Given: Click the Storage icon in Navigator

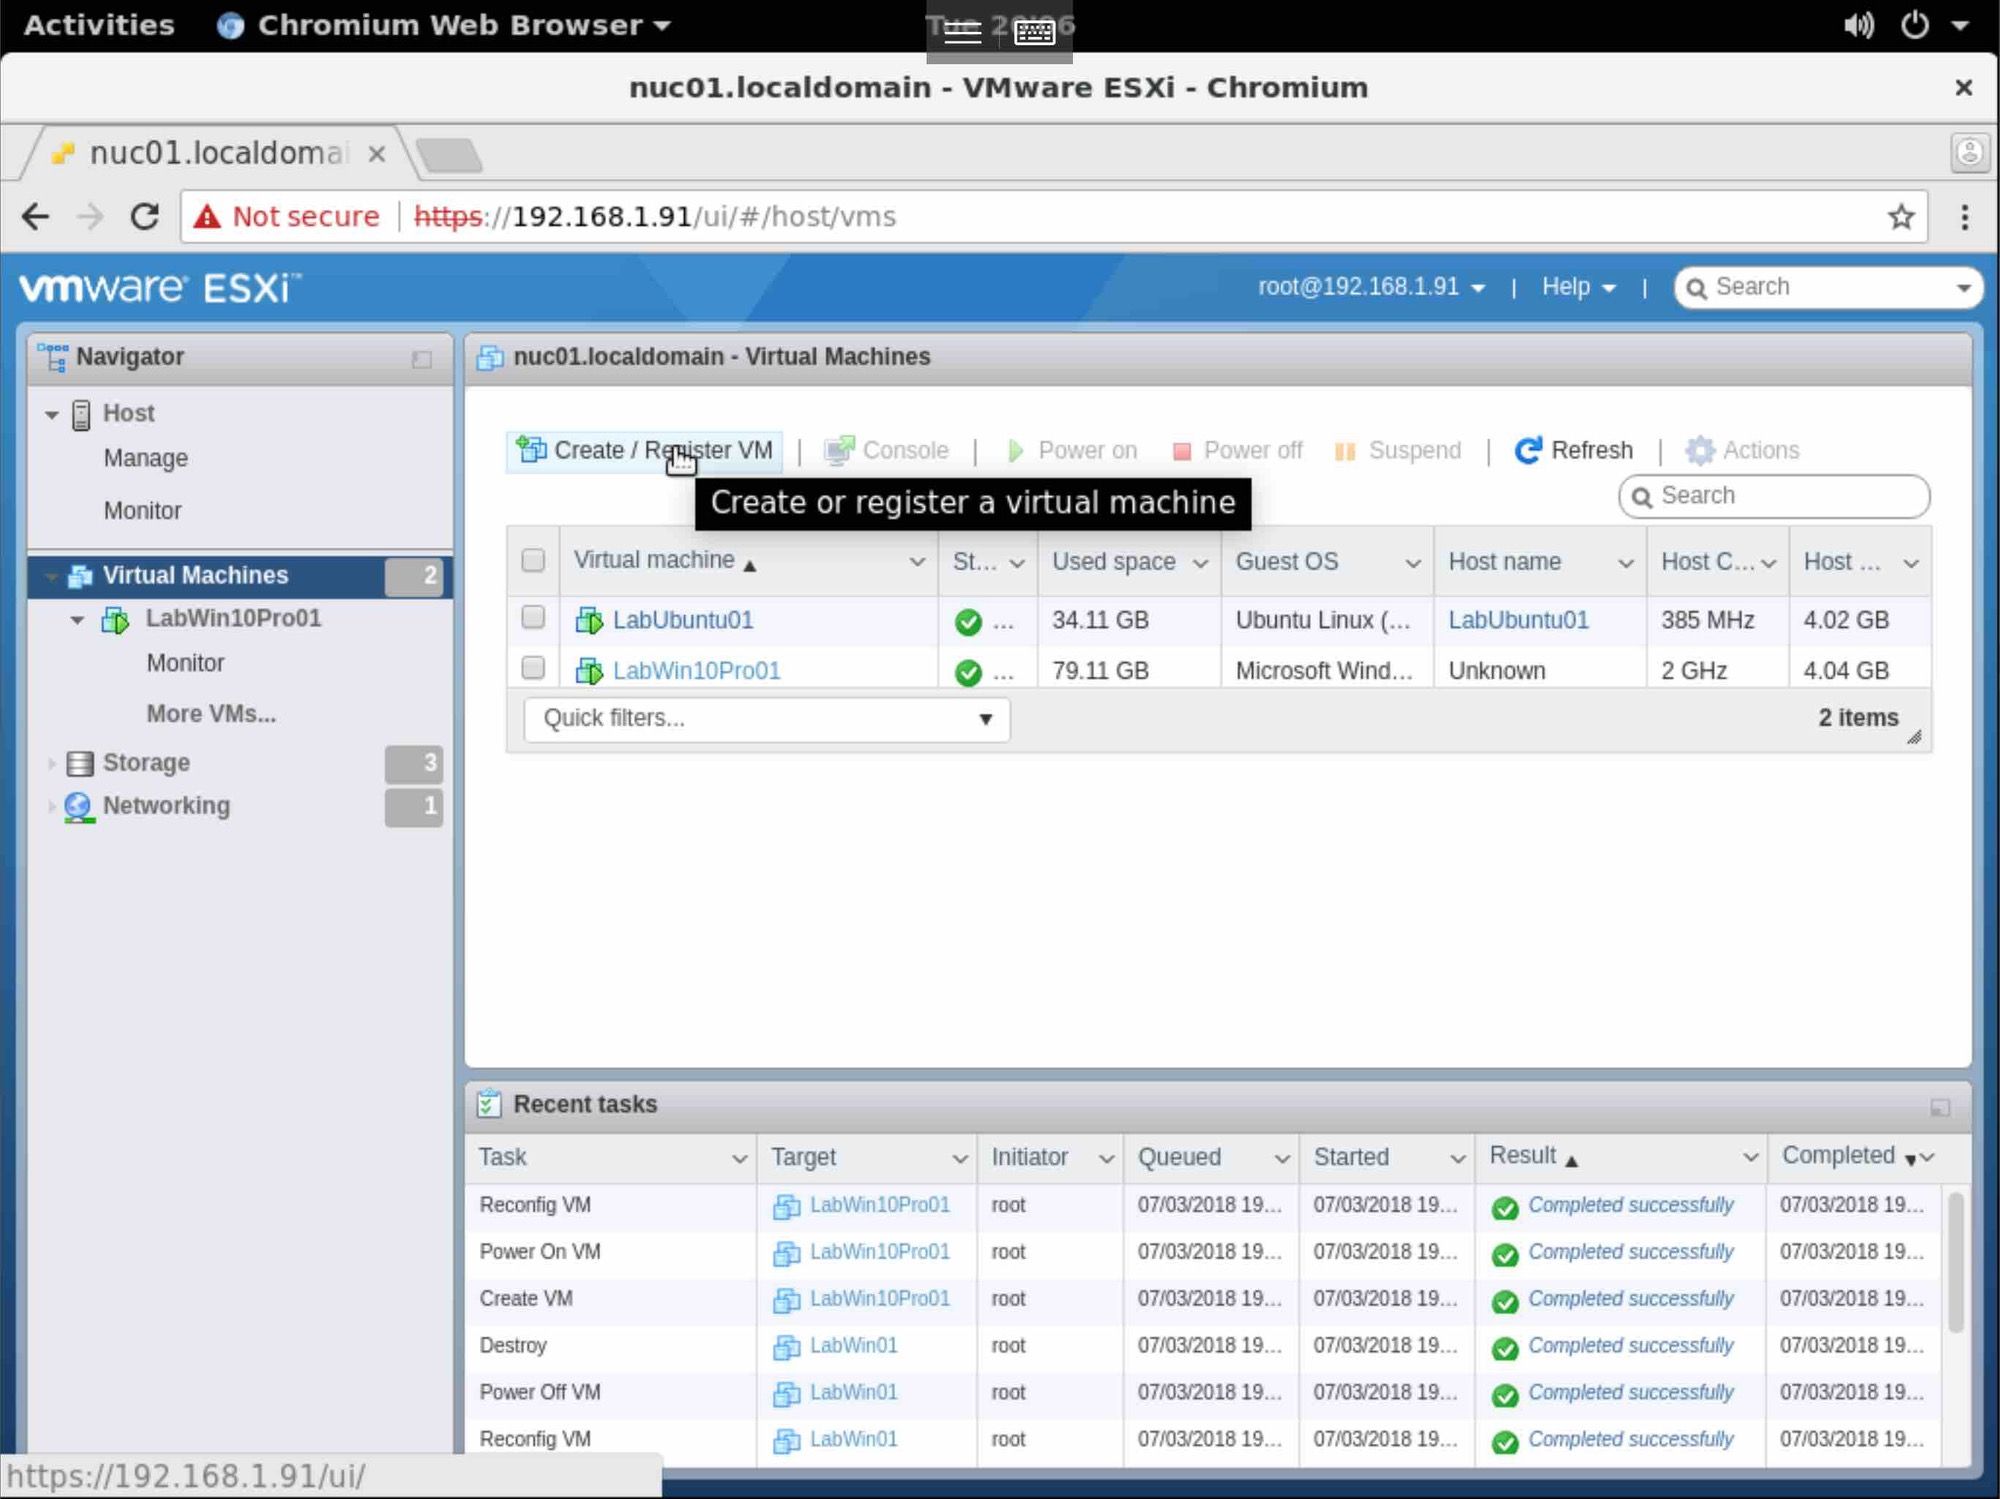Looking at the screenshot, I should coord(80,764).
